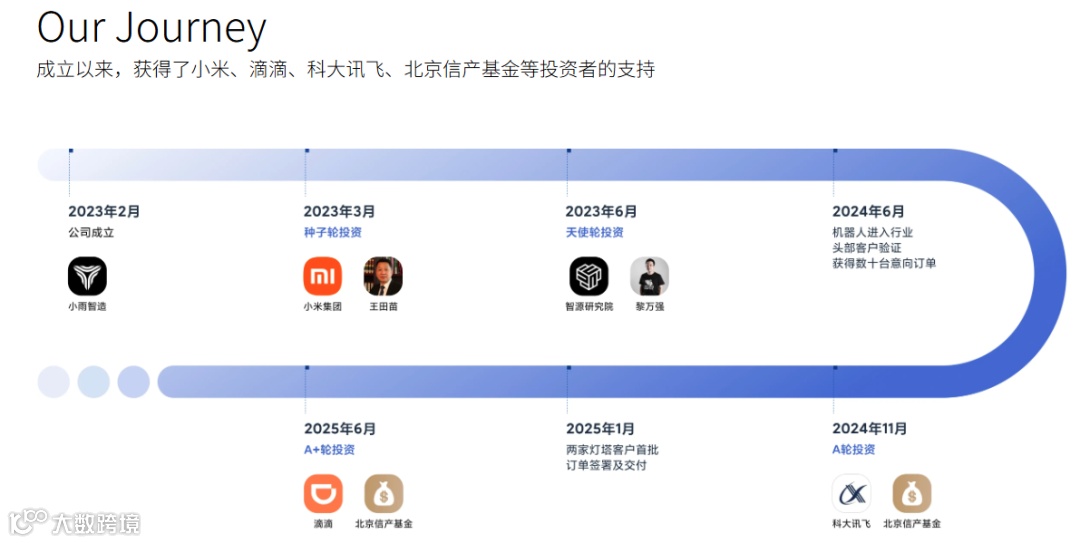Click the 小米集团 caption text

click(322, 306)
